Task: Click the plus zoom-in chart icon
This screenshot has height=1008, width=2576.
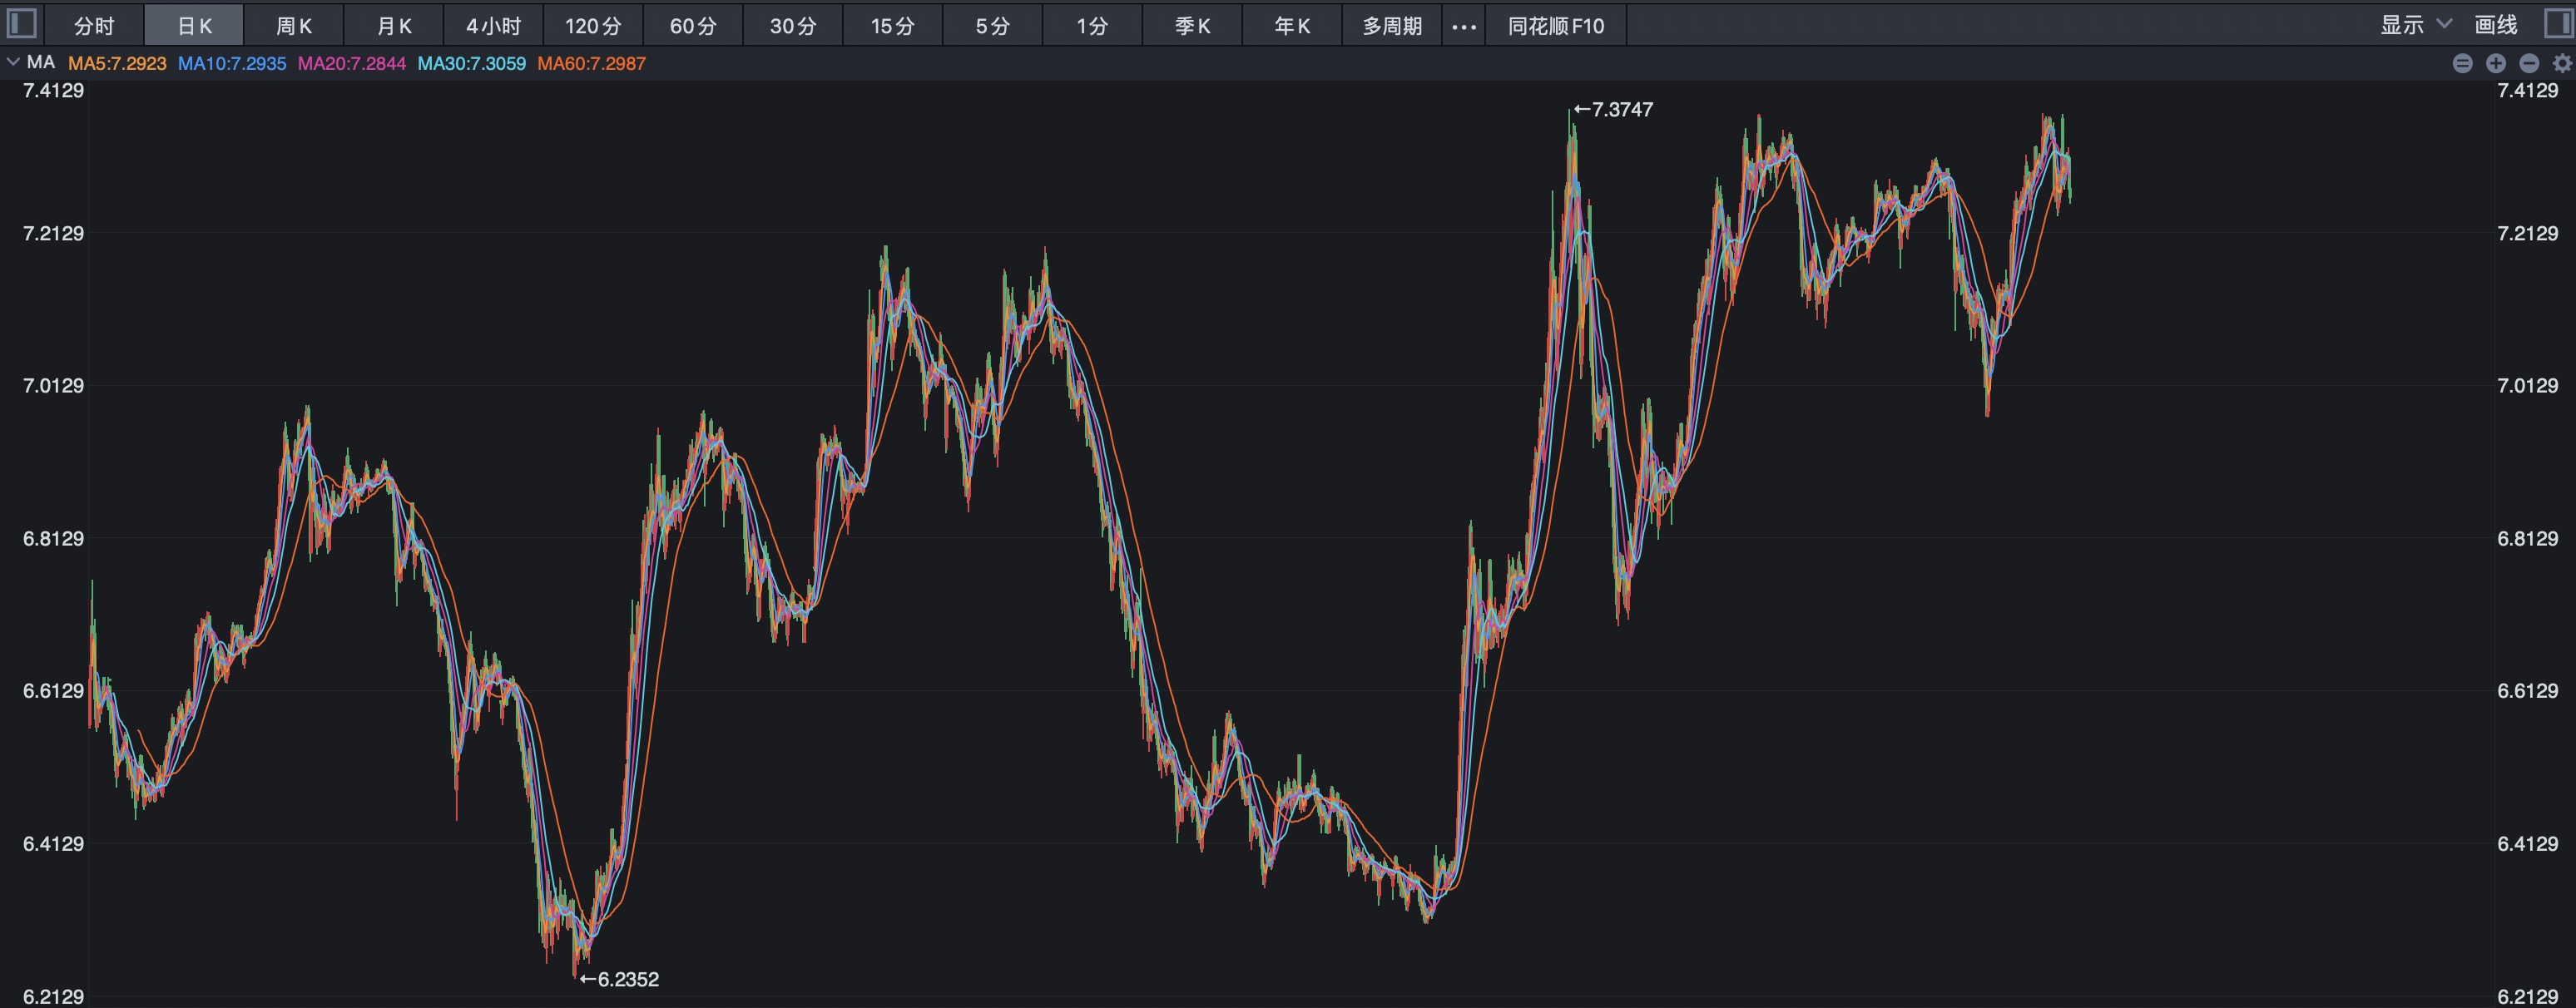Action: point(2495,63)
